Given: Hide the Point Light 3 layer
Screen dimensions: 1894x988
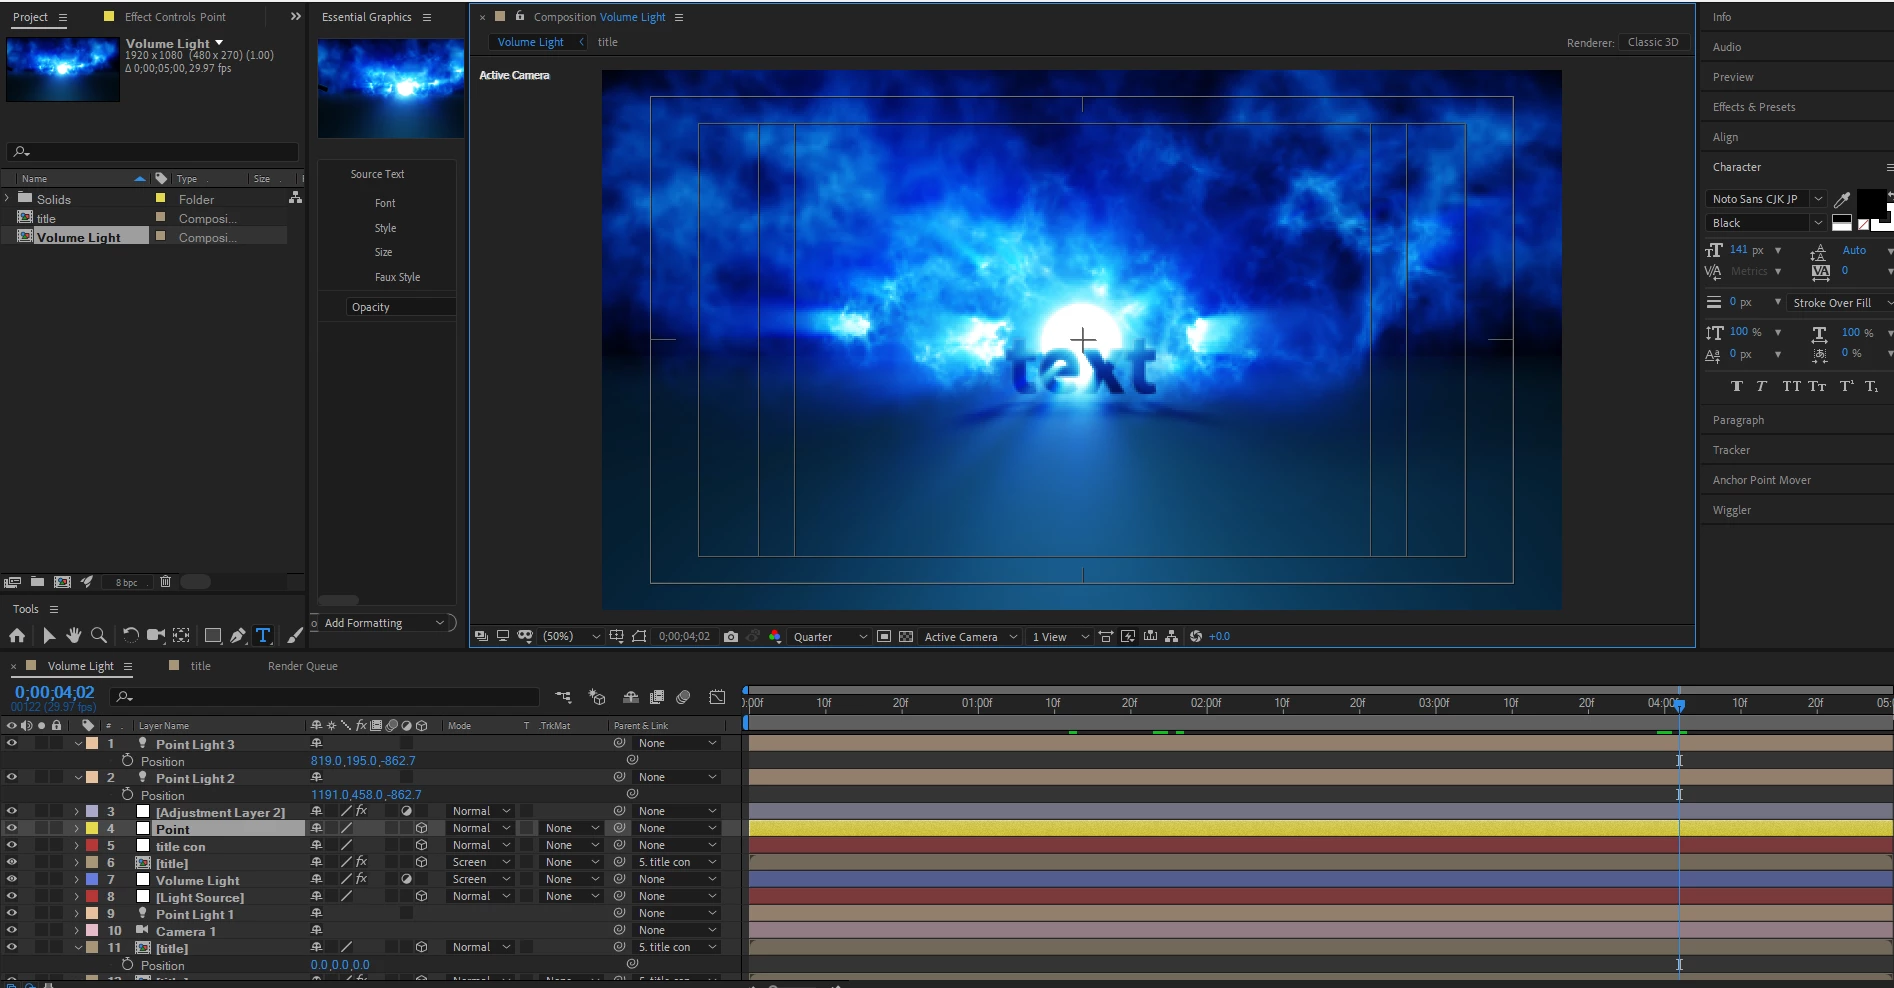Looking at the screenshot, I should (x=12, y=744).
